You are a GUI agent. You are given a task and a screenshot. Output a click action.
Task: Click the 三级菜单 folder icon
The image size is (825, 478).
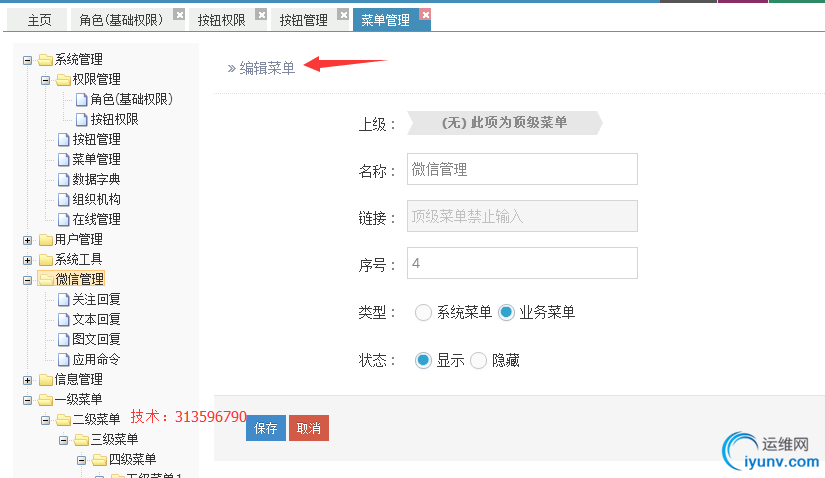82,440
